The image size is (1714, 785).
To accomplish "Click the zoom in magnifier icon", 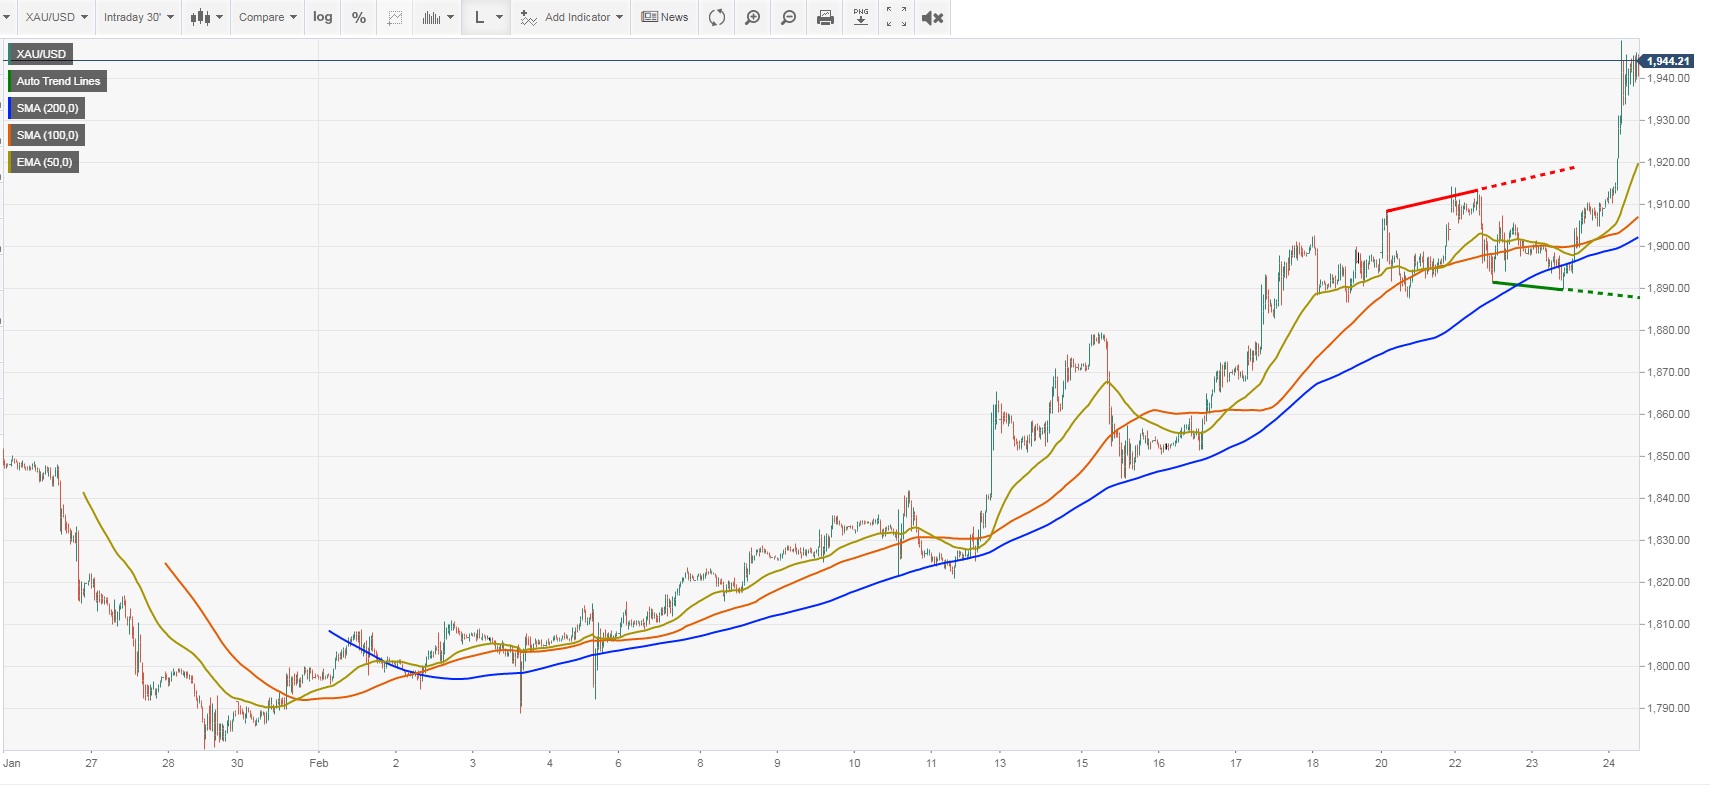I will tap(753, 17).
